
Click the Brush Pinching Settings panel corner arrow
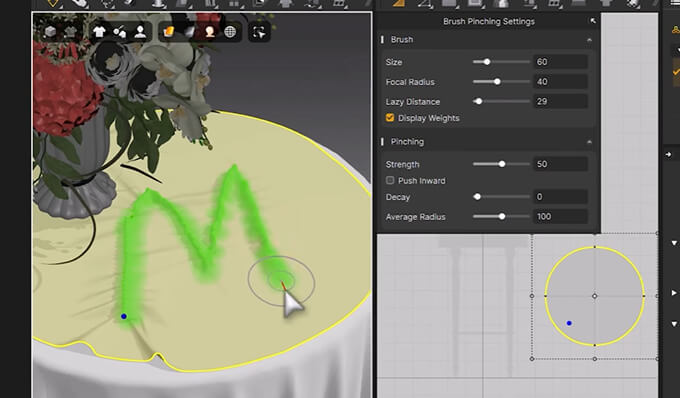coord(593,21)
